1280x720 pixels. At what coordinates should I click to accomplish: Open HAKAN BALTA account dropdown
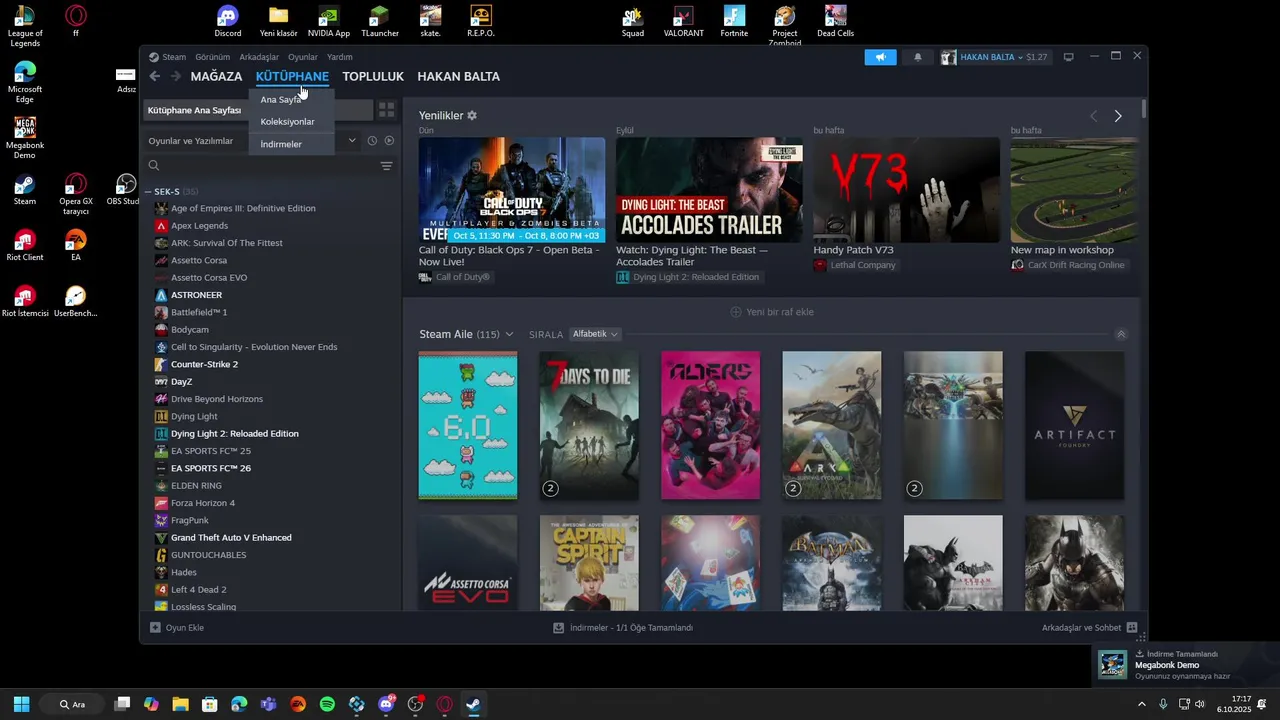pyautogui.click(x=994, y=57)
